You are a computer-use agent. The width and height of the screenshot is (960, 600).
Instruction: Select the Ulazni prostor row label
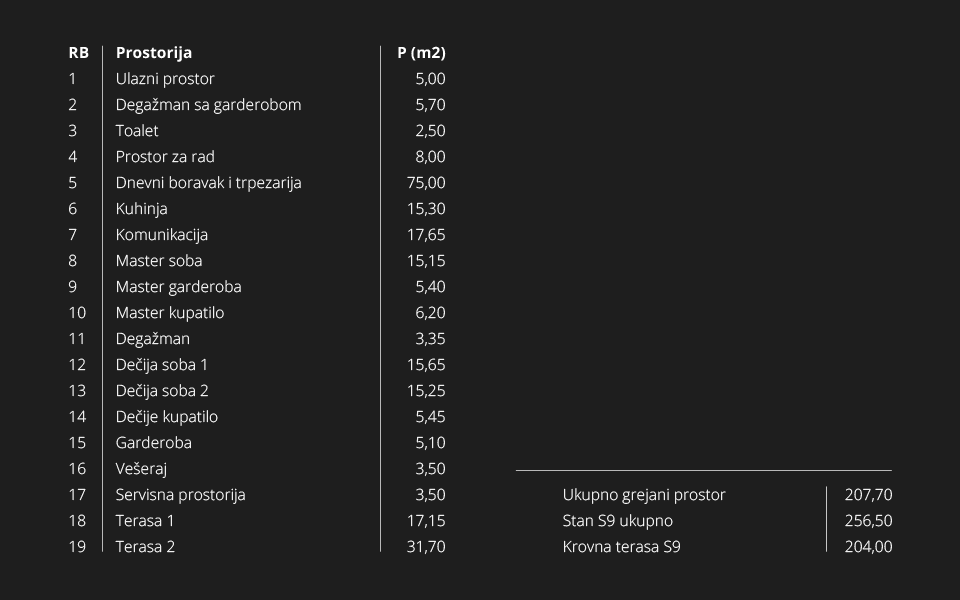pos(165,79)
